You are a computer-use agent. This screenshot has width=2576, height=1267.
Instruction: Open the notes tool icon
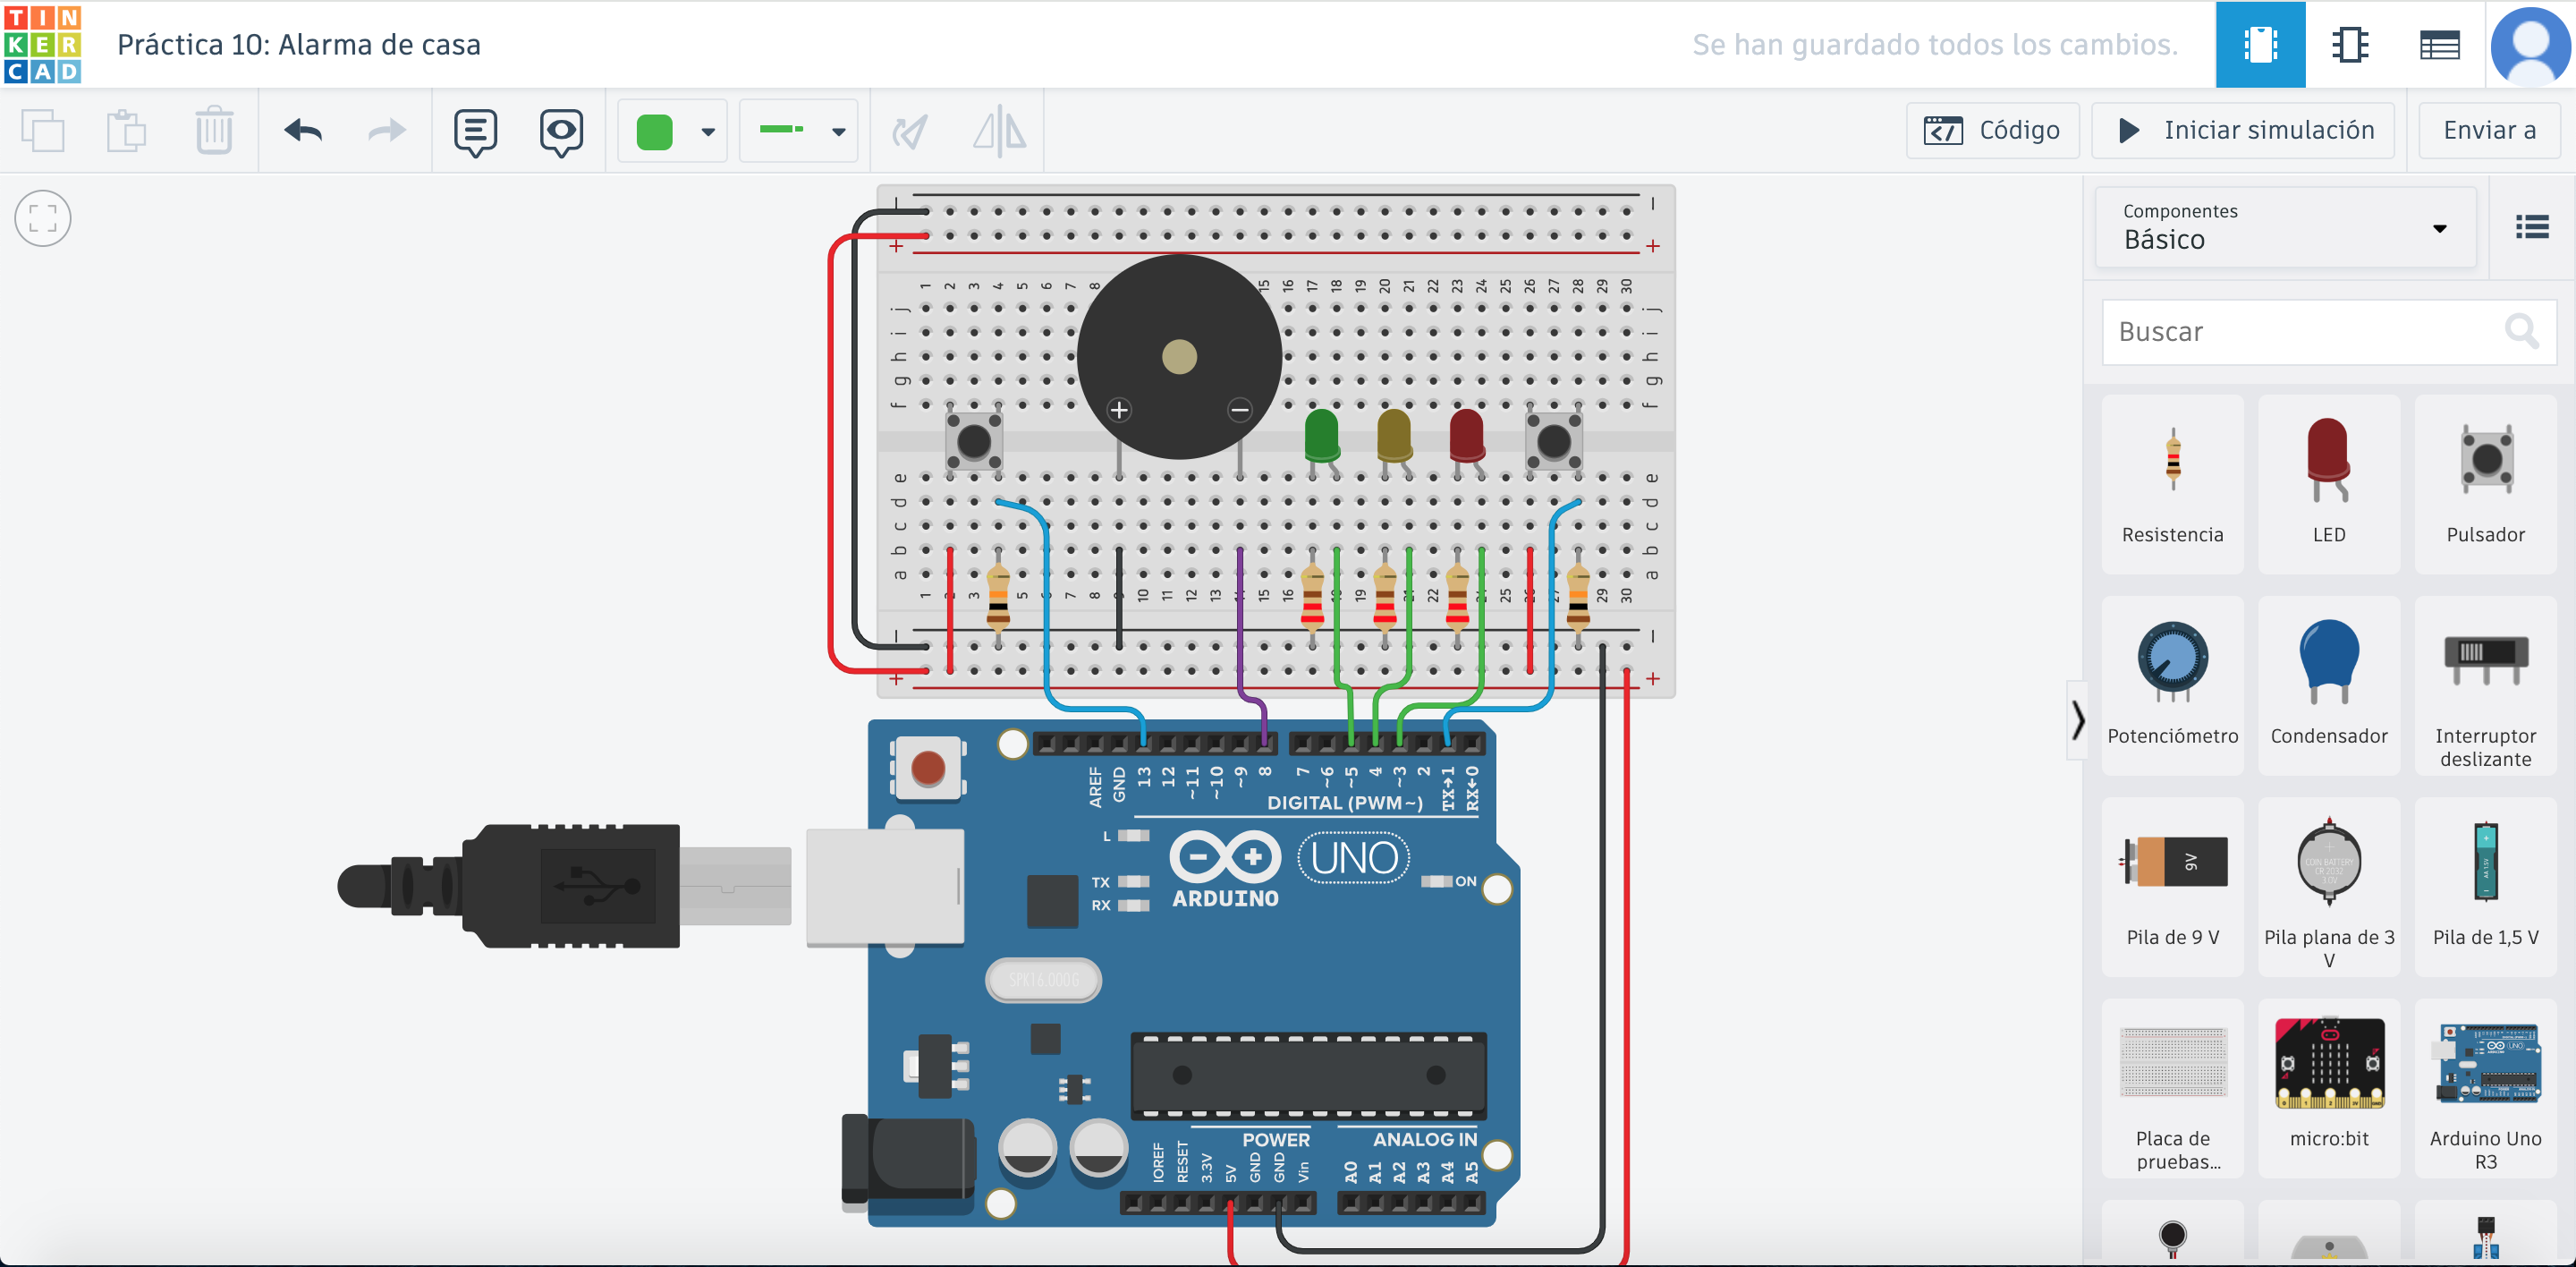tap(475, 131)
